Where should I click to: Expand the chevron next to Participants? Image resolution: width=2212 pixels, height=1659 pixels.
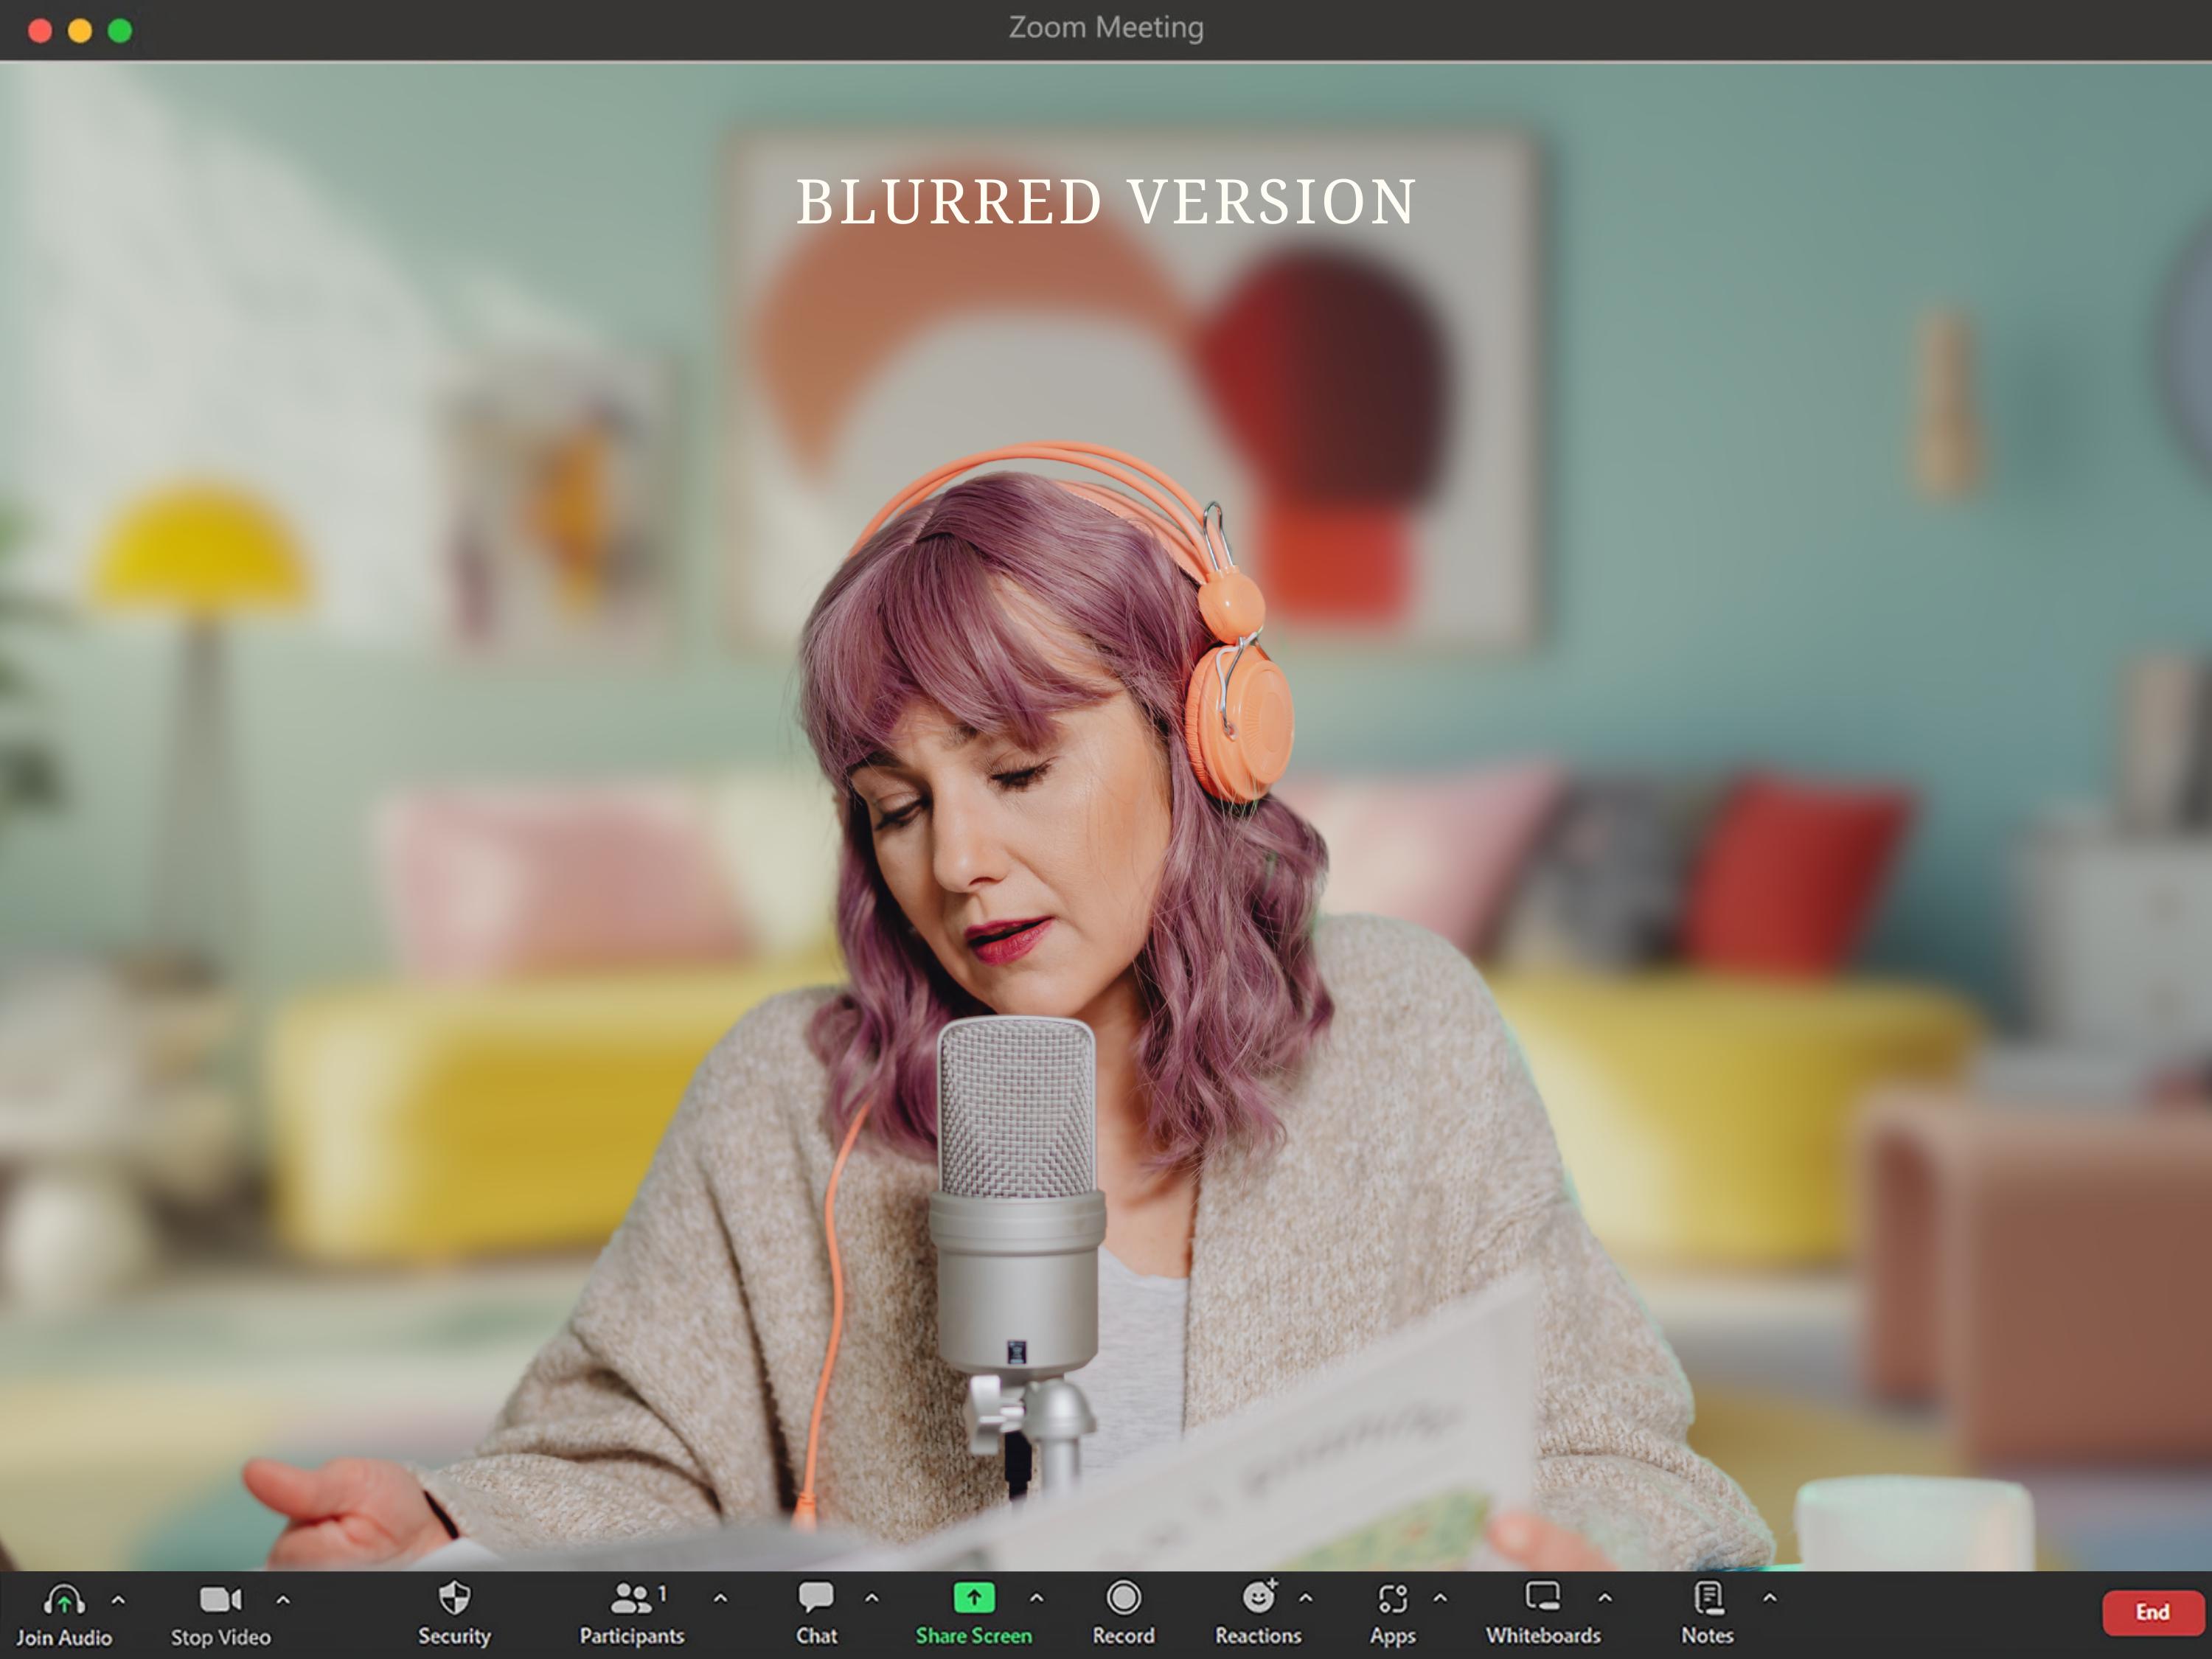coord(720,1598)
